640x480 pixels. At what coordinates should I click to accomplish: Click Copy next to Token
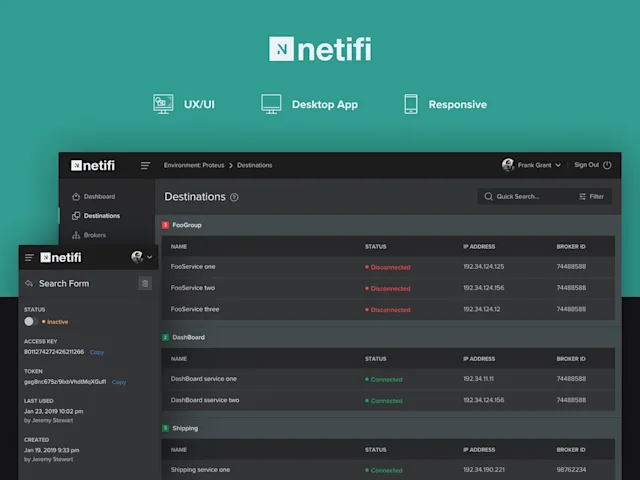(119, 382)
